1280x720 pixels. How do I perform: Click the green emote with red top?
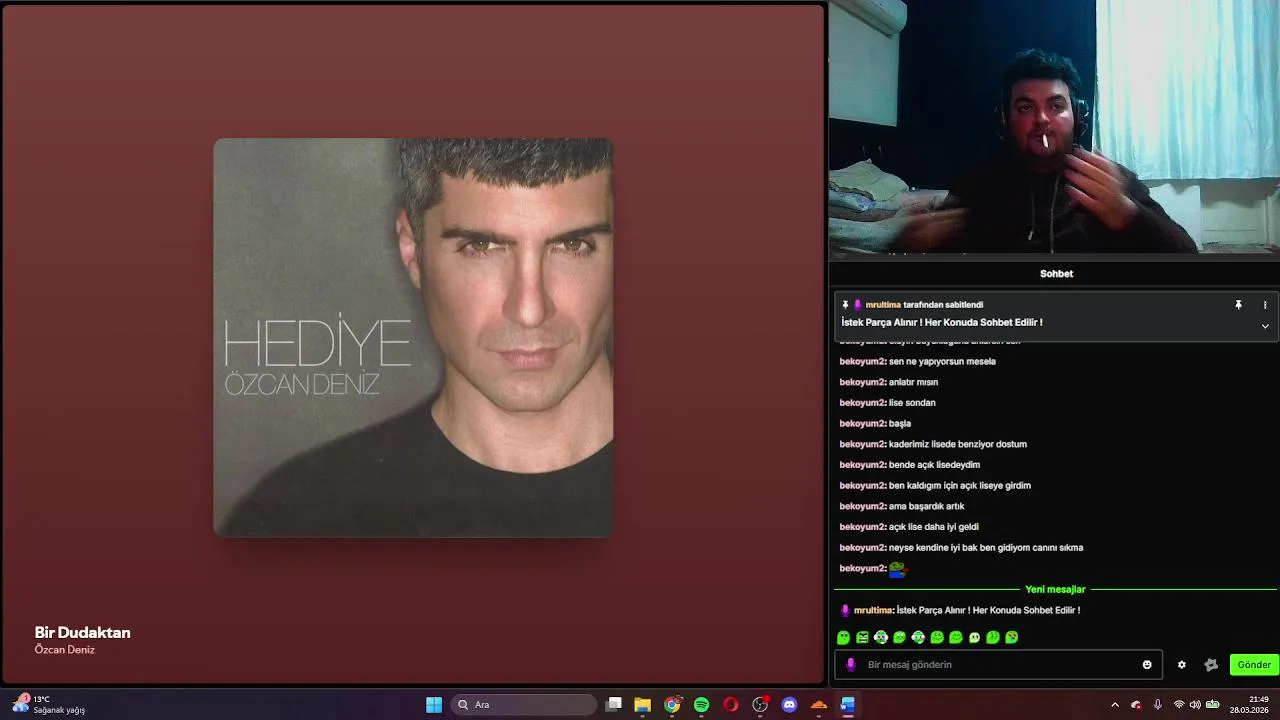[x=1012, y=637]
